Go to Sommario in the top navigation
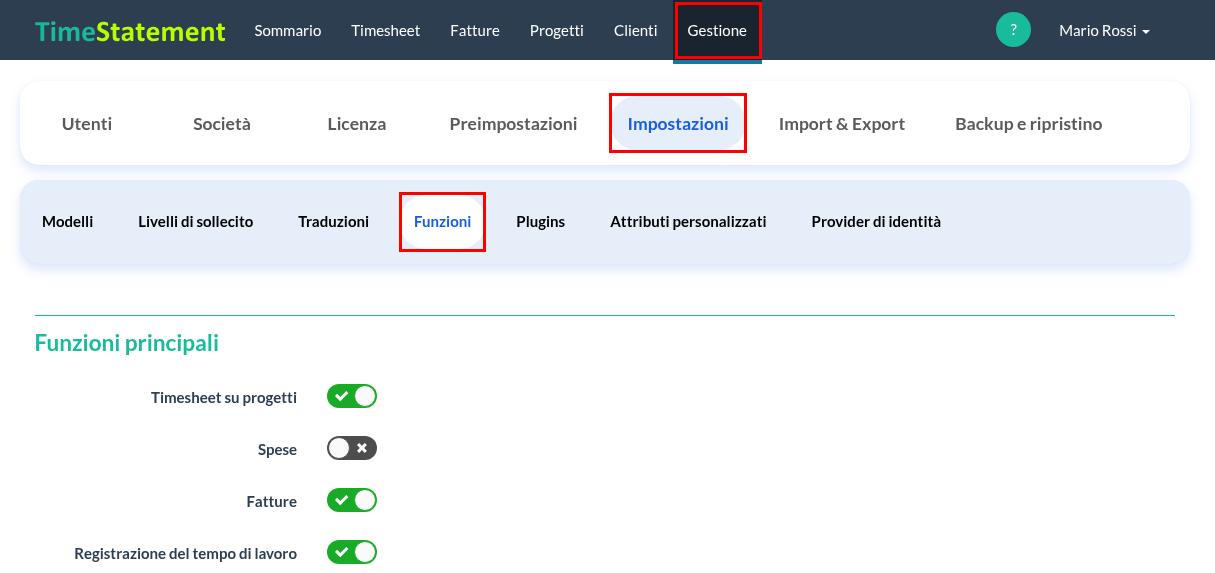Screen dimensions: 1215x573 [288, 31]
